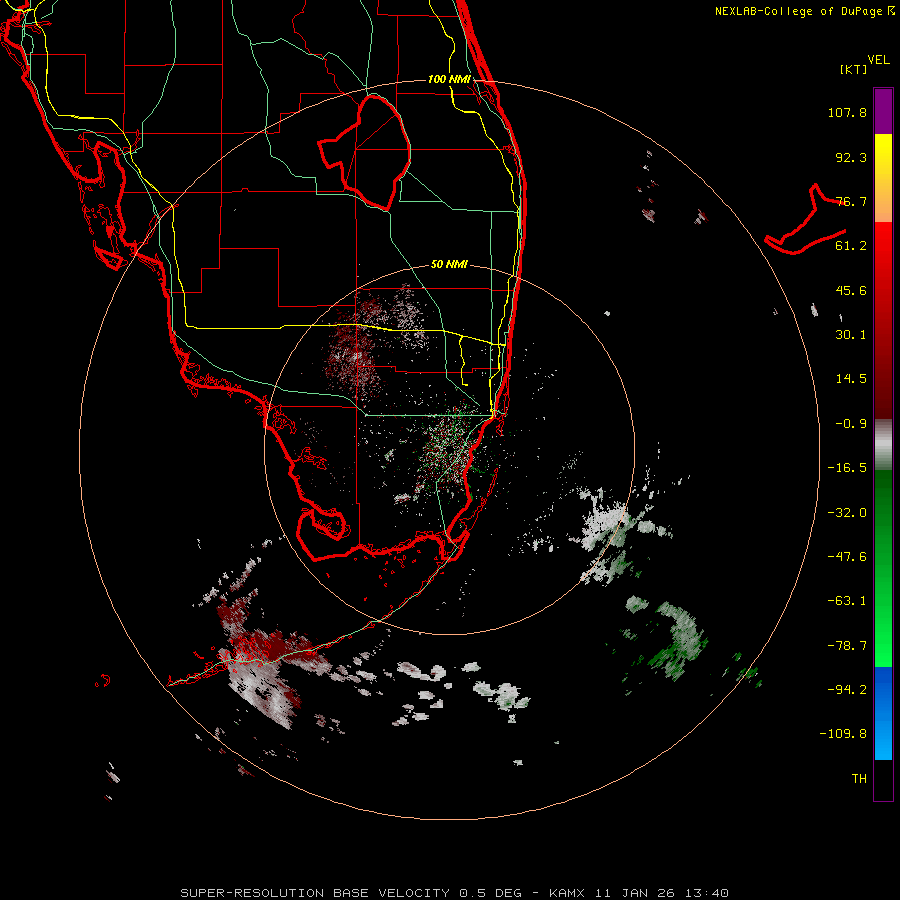The width and height of the screenshot is (900, 900).
Task: Click the -63.1 scale value
Action: [847, 601]
